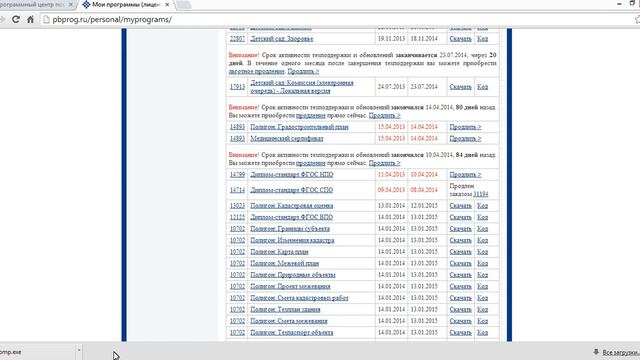Open 'продление' link in the 14.04.2014 warning
640x360 pixels.
(311, 116)
